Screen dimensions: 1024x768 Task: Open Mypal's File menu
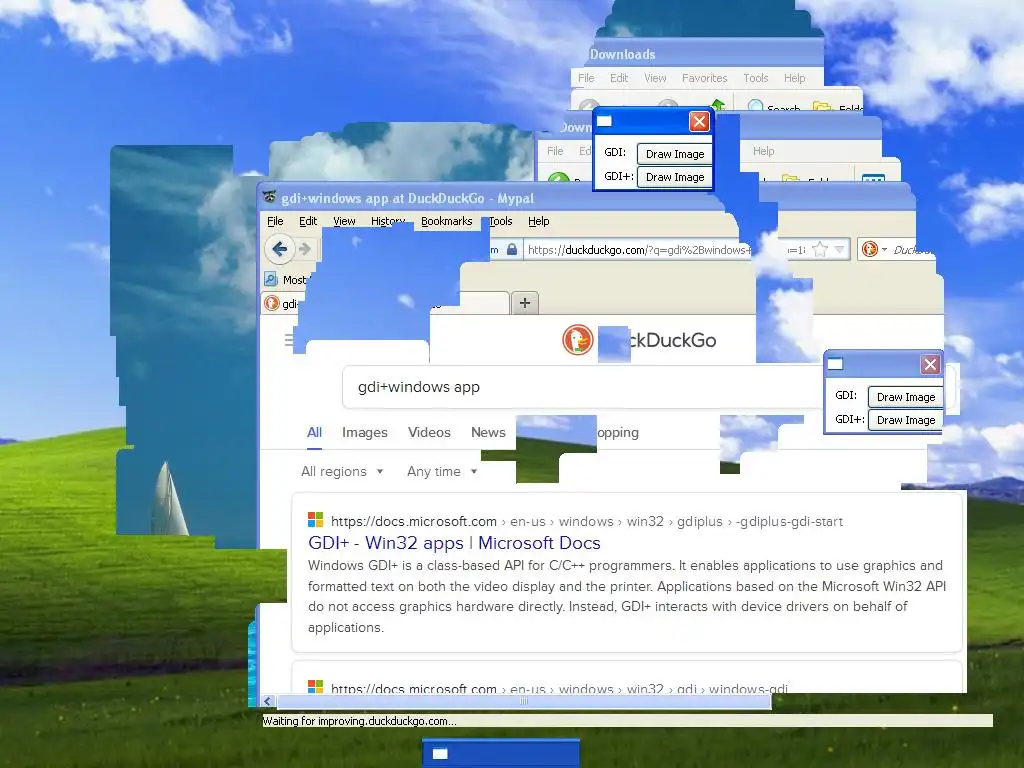point(275,221)
